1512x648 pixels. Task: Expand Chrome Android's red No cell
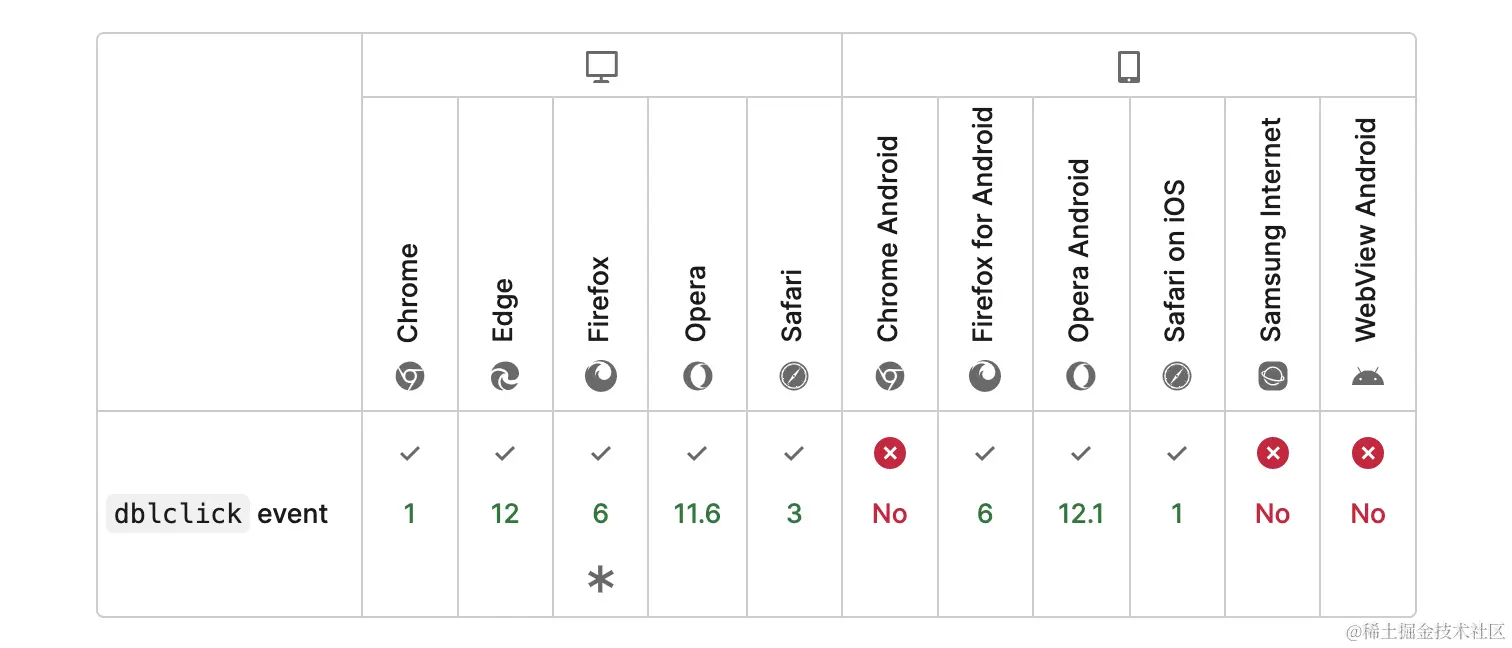coord(889,514)
